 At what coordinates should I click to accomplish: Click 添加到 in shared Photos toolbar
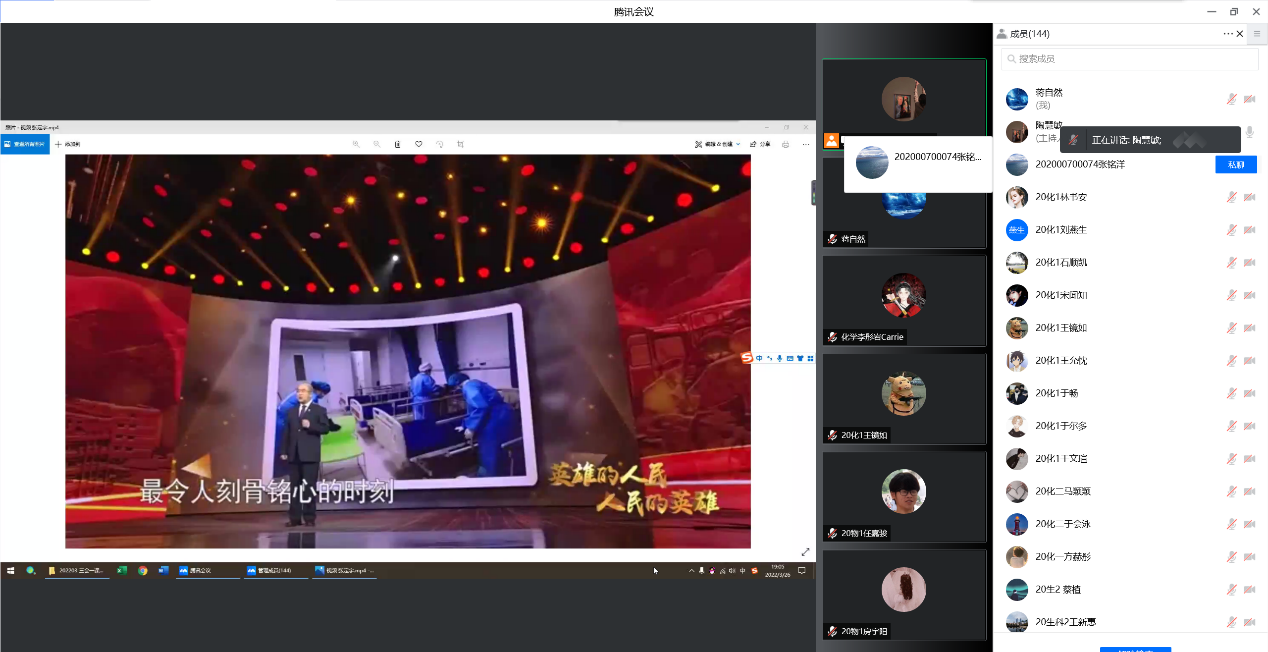(x=68, y=144)
